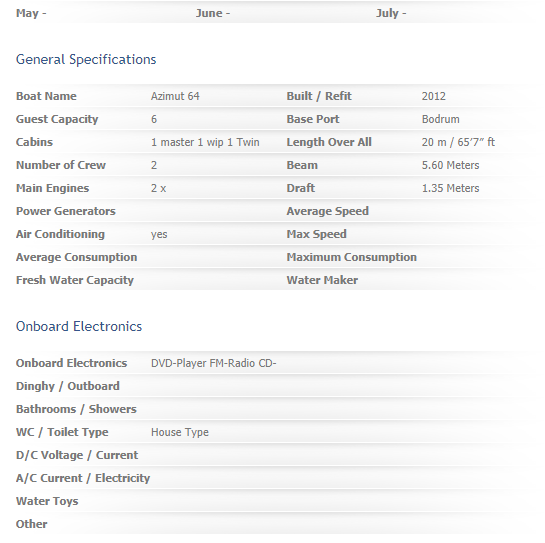Click the Main Engines label

[52, 188]
